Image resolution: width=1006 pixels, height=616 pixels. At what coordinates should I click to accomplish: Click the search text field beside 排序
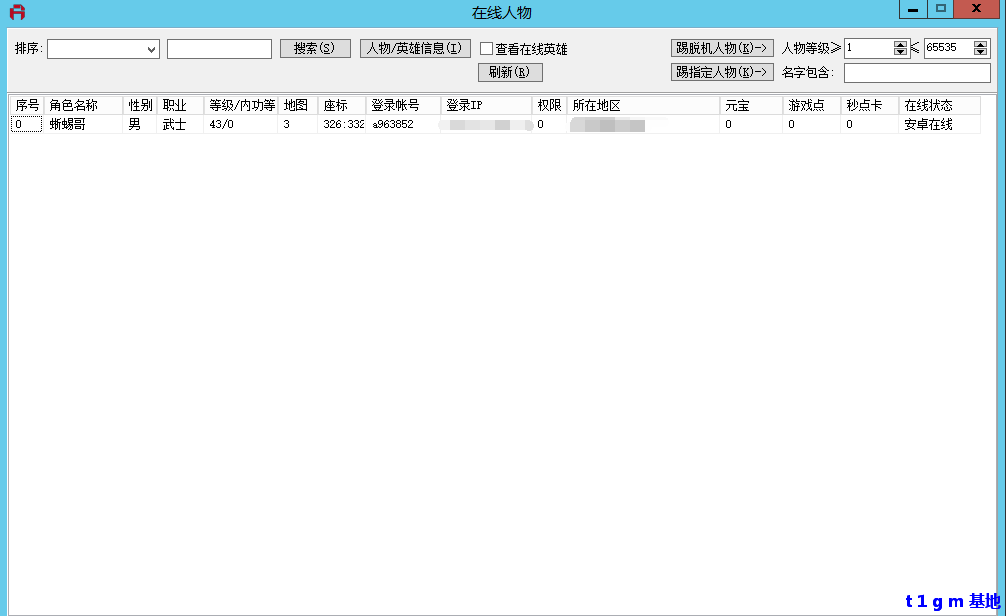click(219, 49)
